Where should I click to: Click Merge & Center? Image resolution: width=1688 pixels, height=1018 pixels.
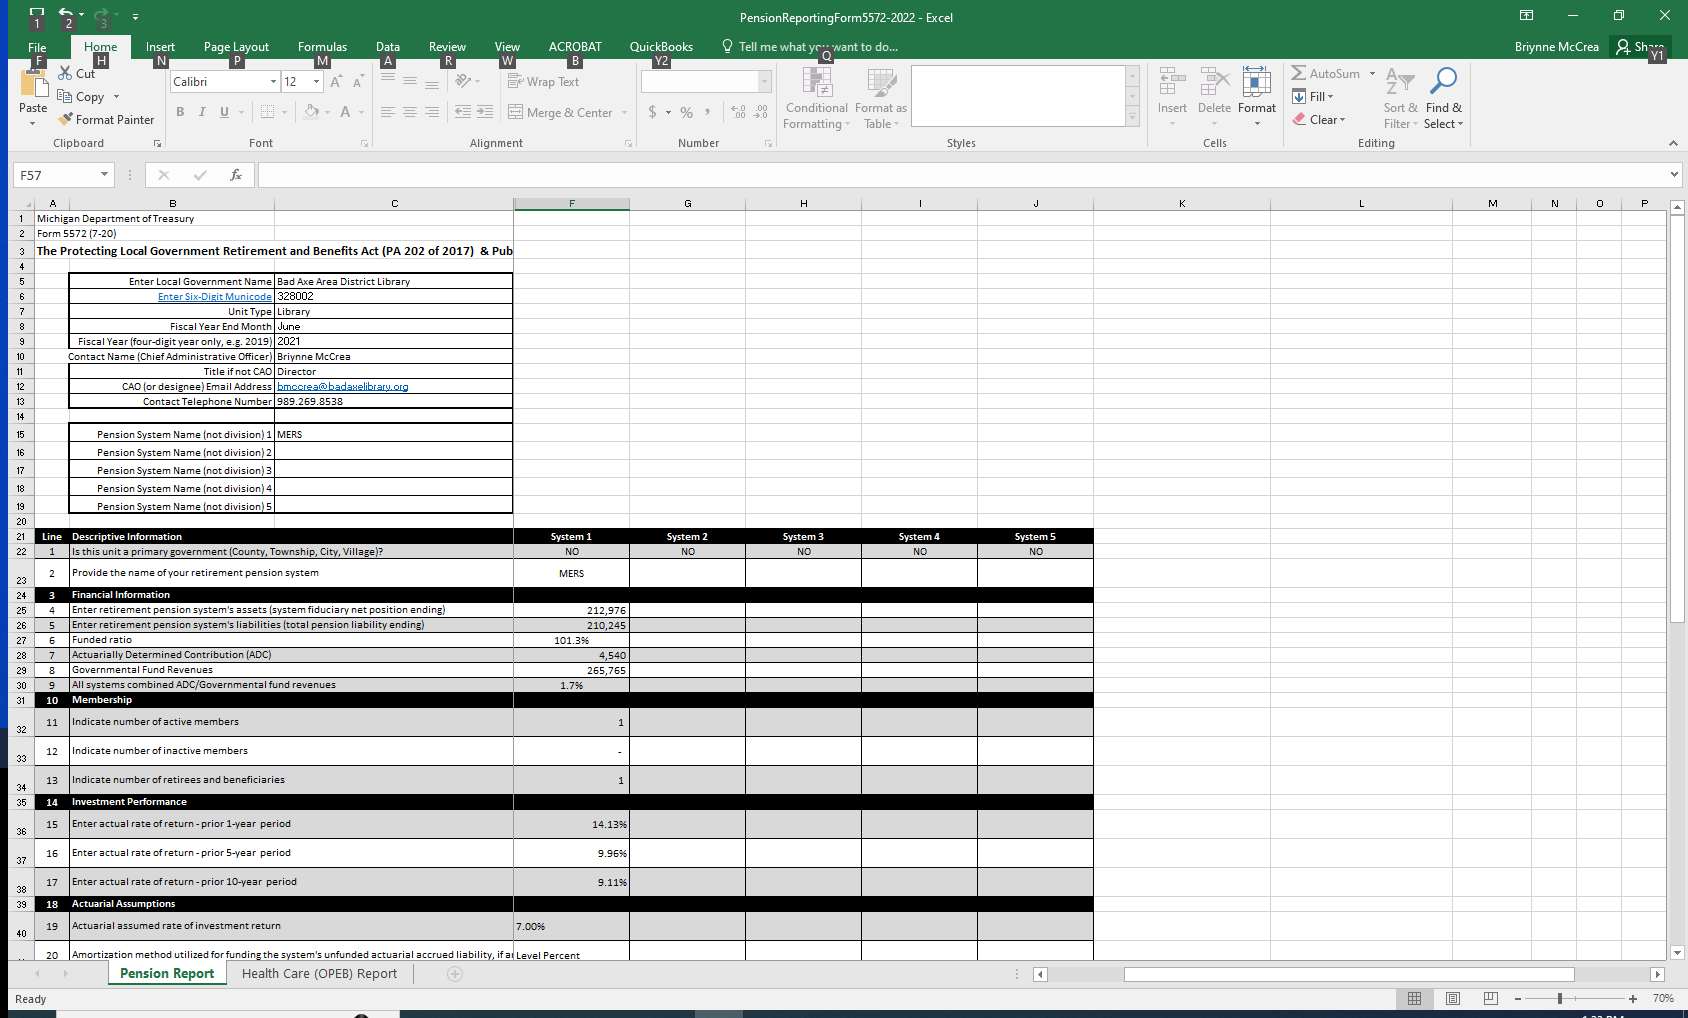click(560, 112)
